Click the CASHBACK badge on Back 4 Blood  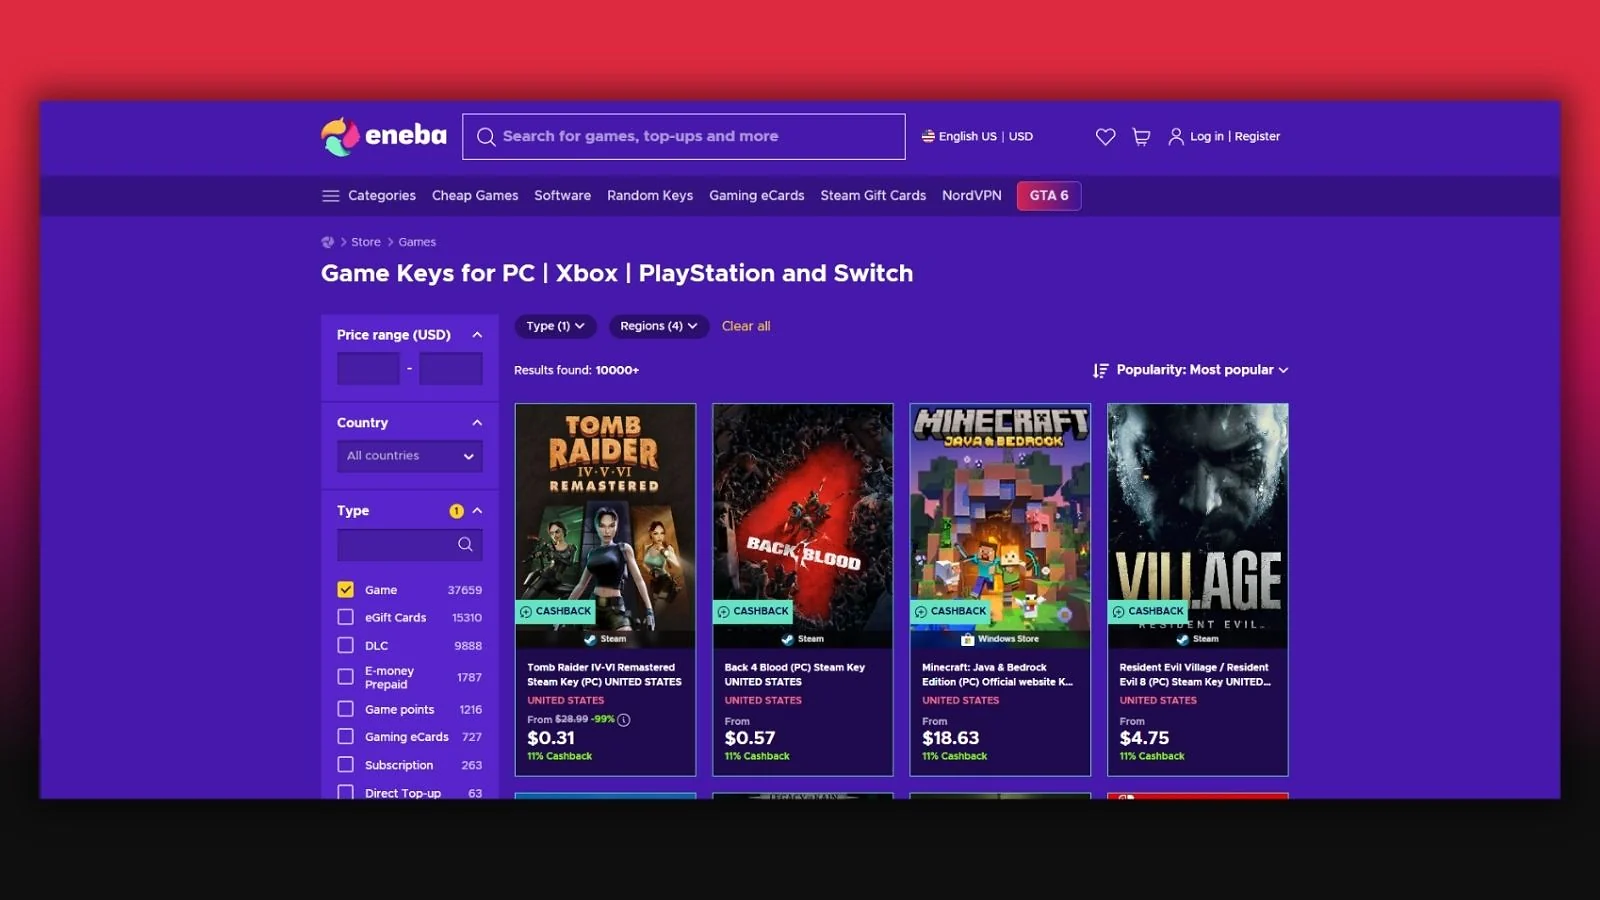[x=753, y=611]
